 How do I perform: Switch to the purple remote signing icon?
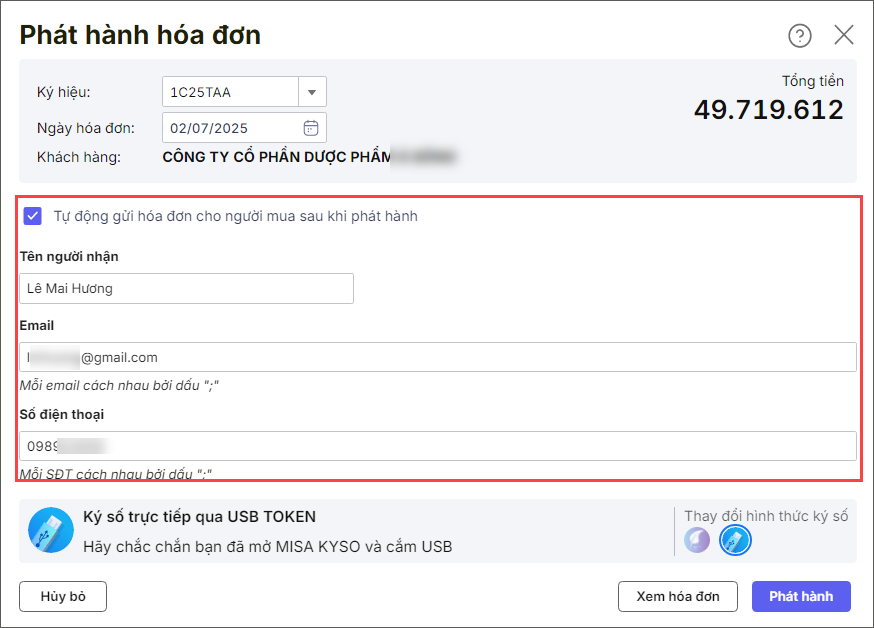click(x=697, y=540)
